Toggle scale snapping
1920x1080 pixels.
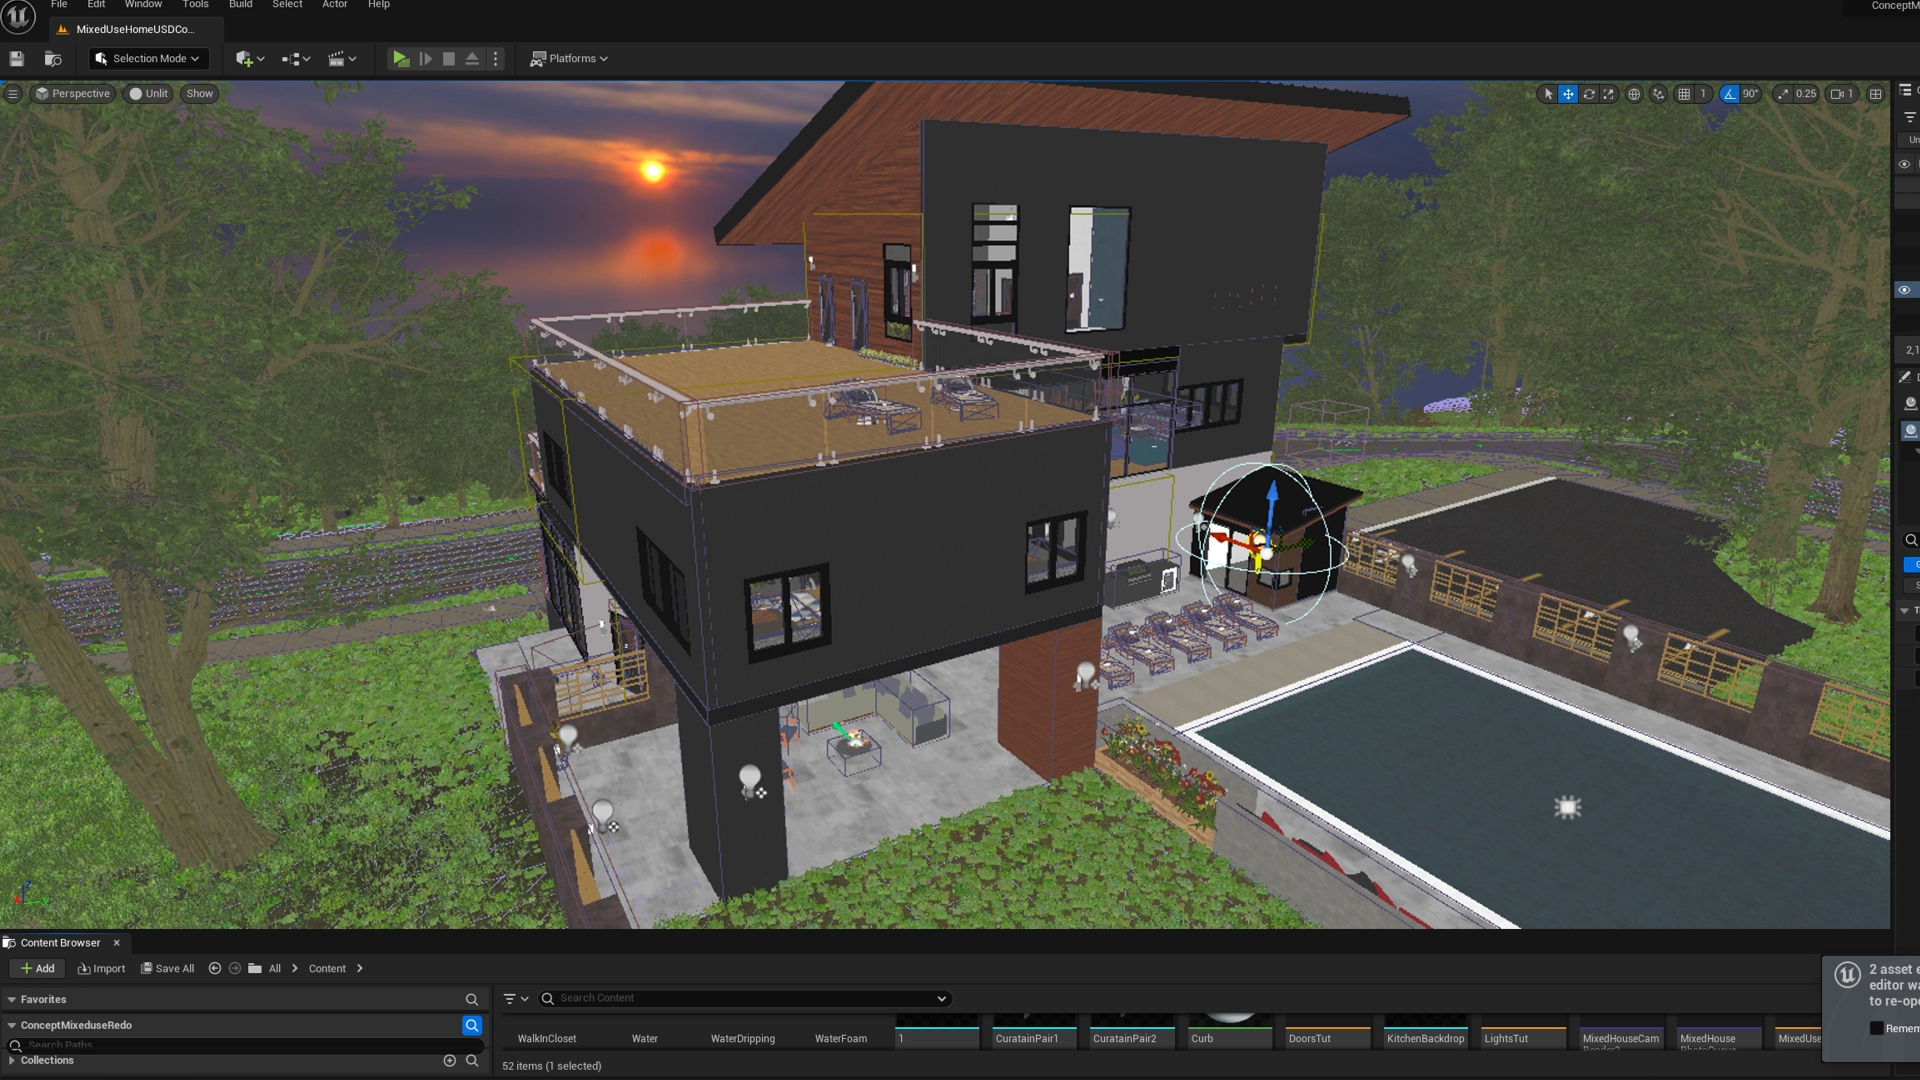point(1783,94)
